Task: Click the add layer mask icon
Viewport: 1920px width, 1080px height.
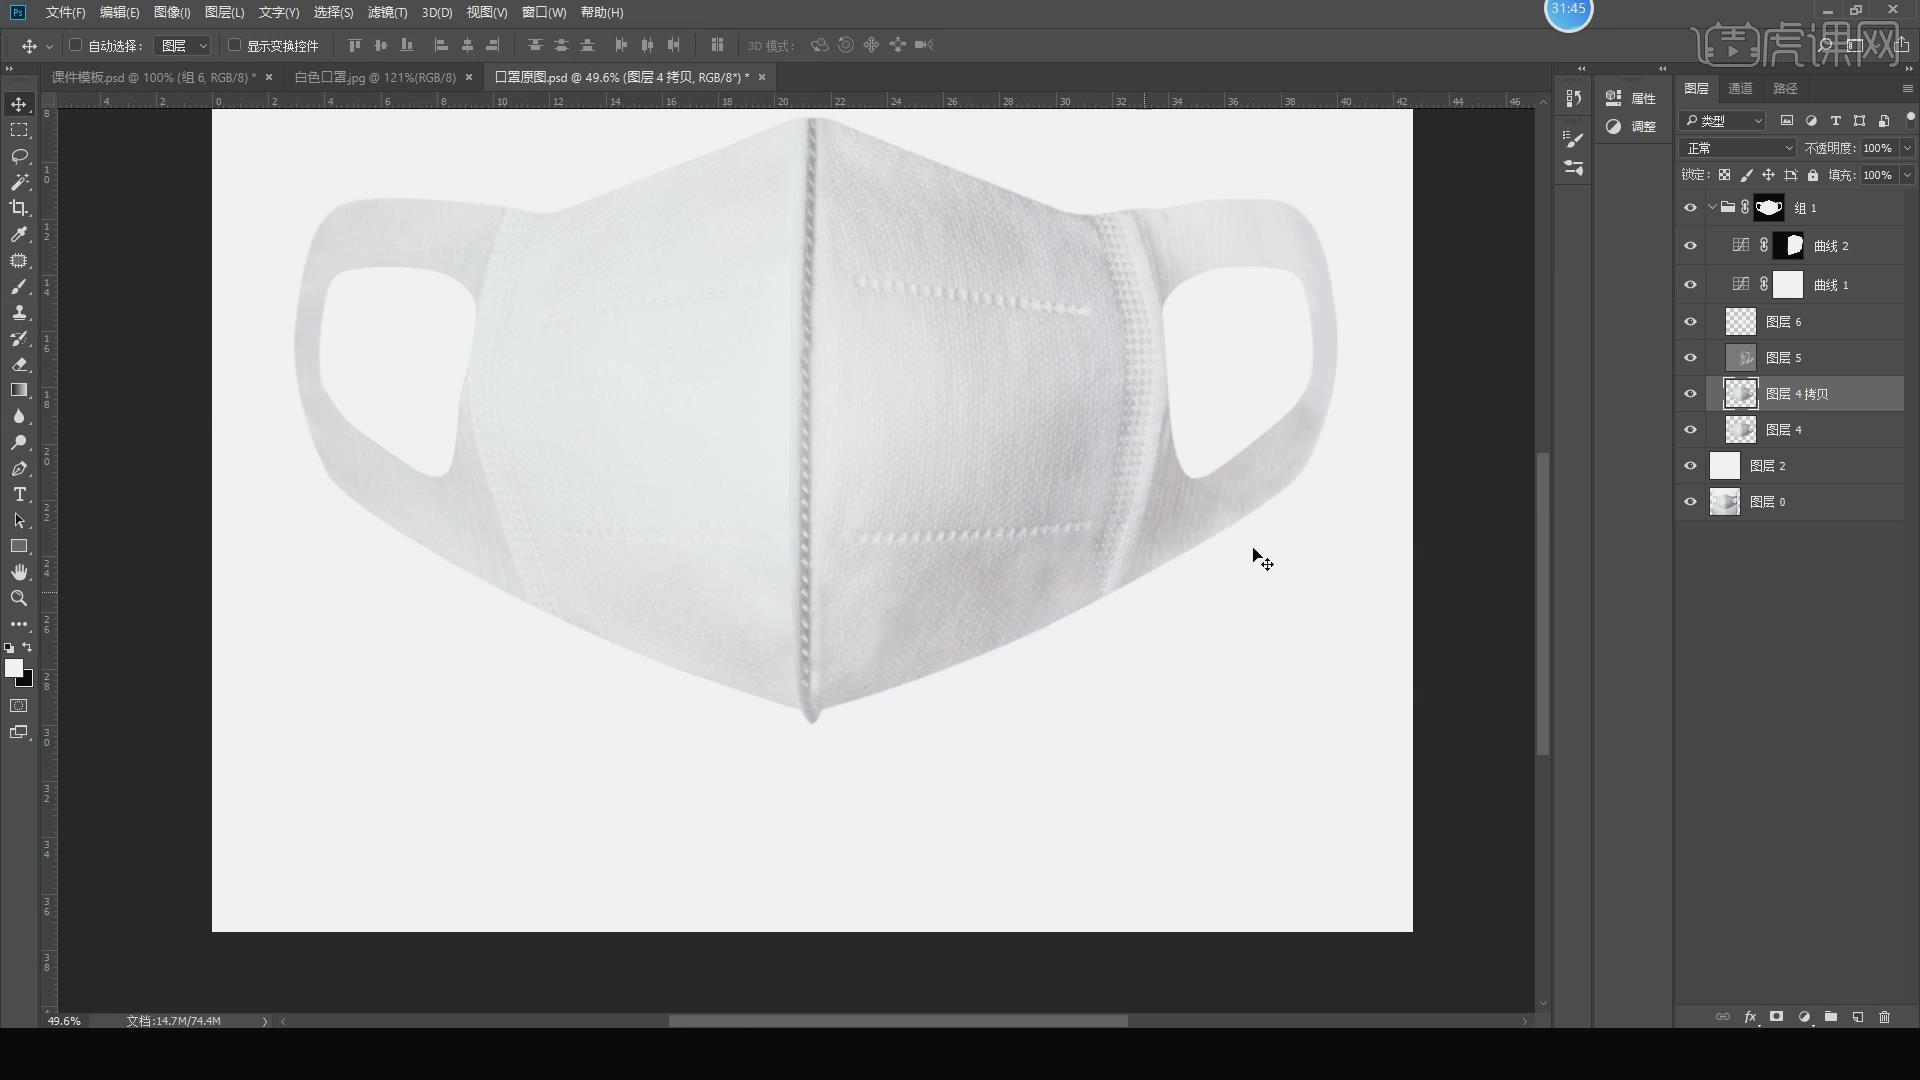Action: coord(1777,1017)
